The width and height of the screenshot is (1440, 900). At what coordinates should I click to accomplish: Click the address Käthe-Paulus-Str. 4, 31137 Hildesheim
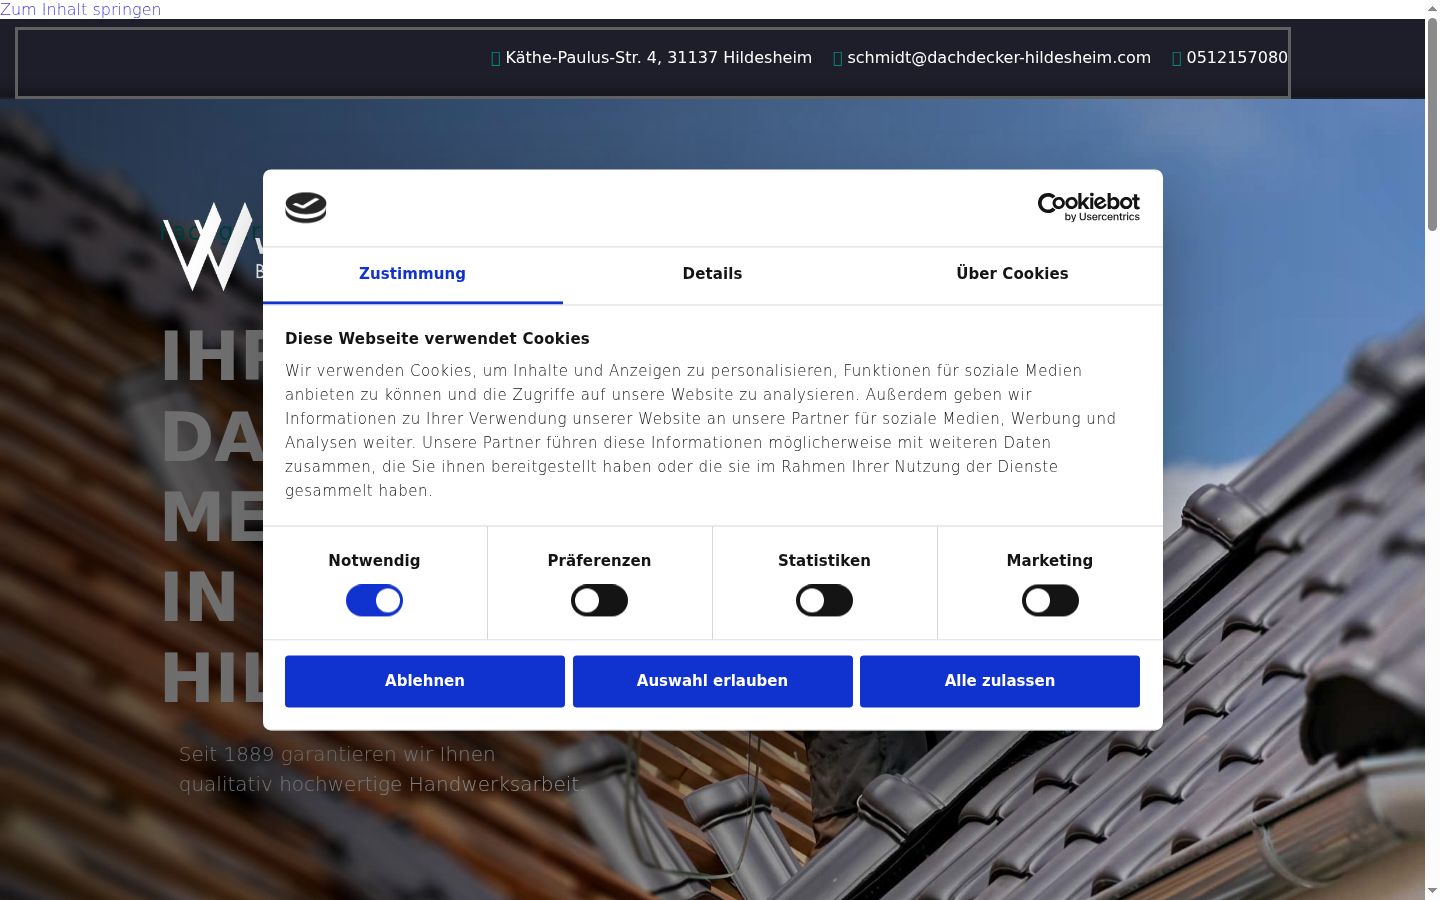659,58
